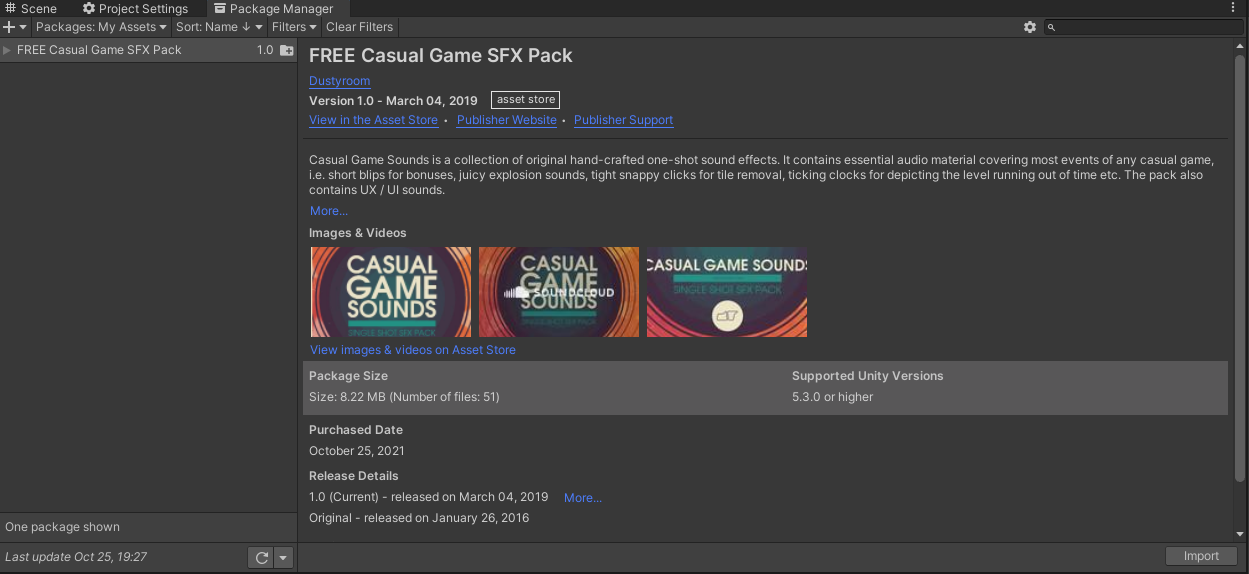This screenshot has height=574, width=1249.
Task: Click the Clear Filters button
Action: (359, 27)
